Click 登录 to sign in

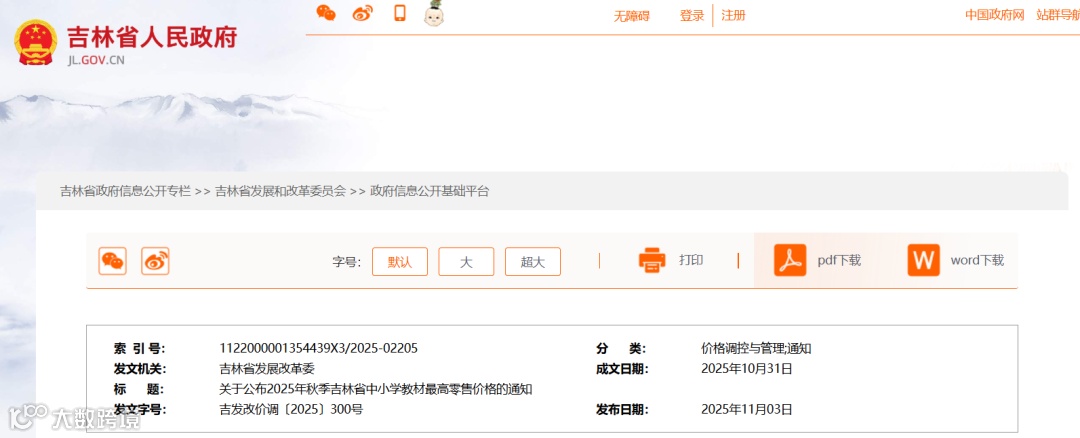pyautogui.click(x=692, y=15)
